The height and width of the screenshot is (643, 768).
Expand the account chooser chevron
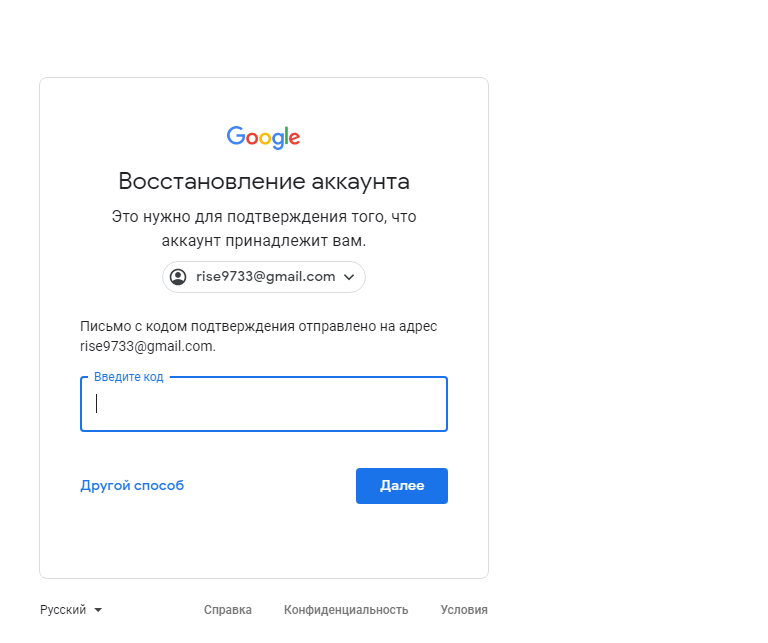pos(349,277)
